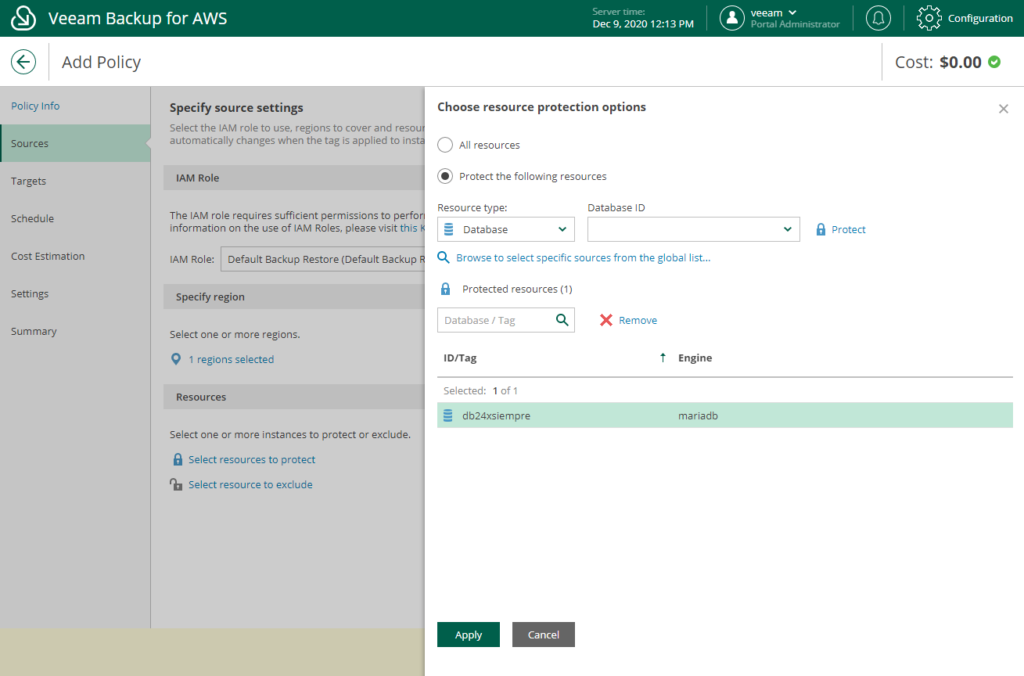Click the user account avatar icon
Screen dimensions: 1024x676
(732, 18)
